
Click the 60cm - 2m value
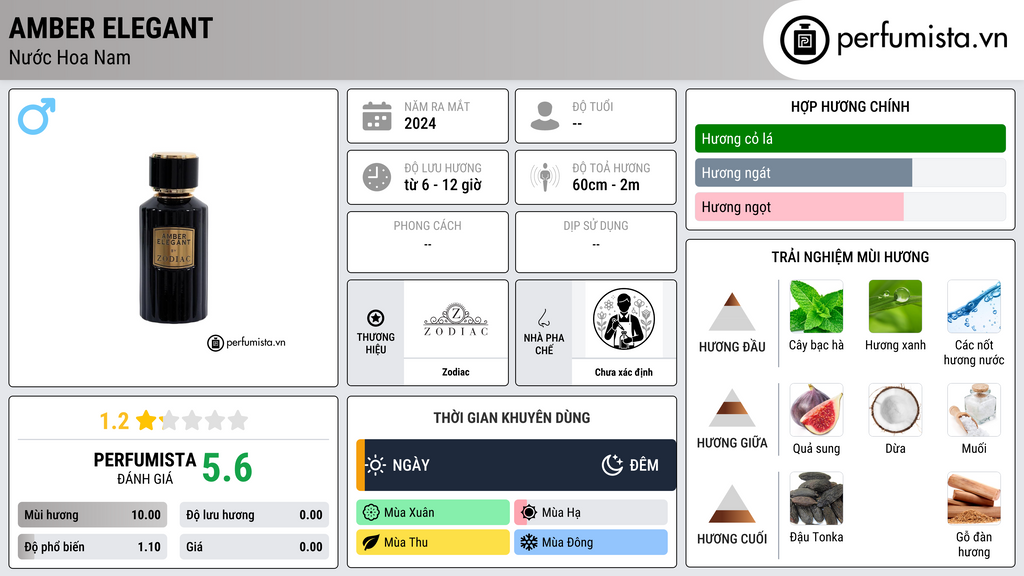(x=606, y=185)
